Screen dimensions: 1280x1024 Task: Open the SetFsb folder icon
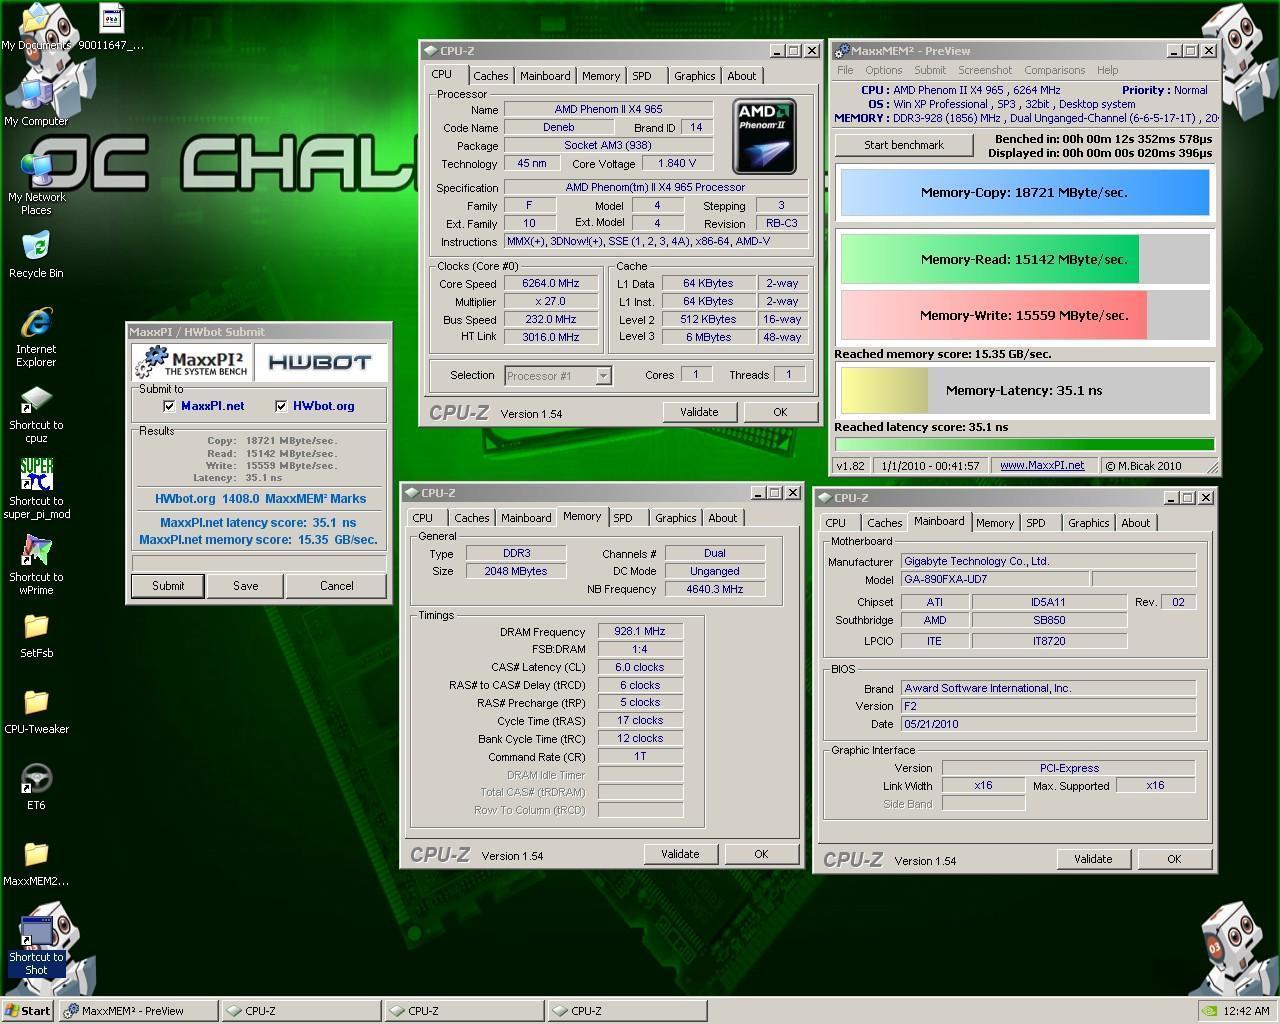click(36, 635)
